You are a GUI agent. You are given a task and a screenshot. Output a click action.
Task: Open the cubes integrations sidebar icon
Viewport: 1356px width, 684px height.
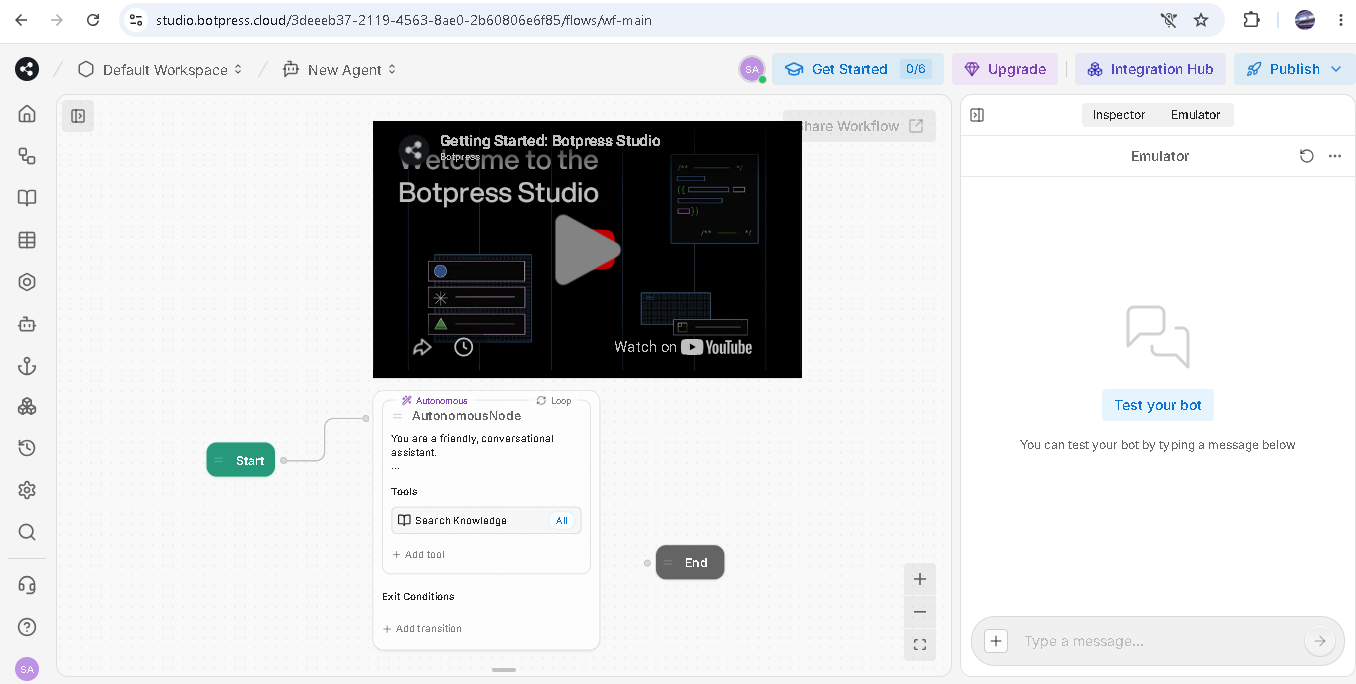(x=27, y=407)
